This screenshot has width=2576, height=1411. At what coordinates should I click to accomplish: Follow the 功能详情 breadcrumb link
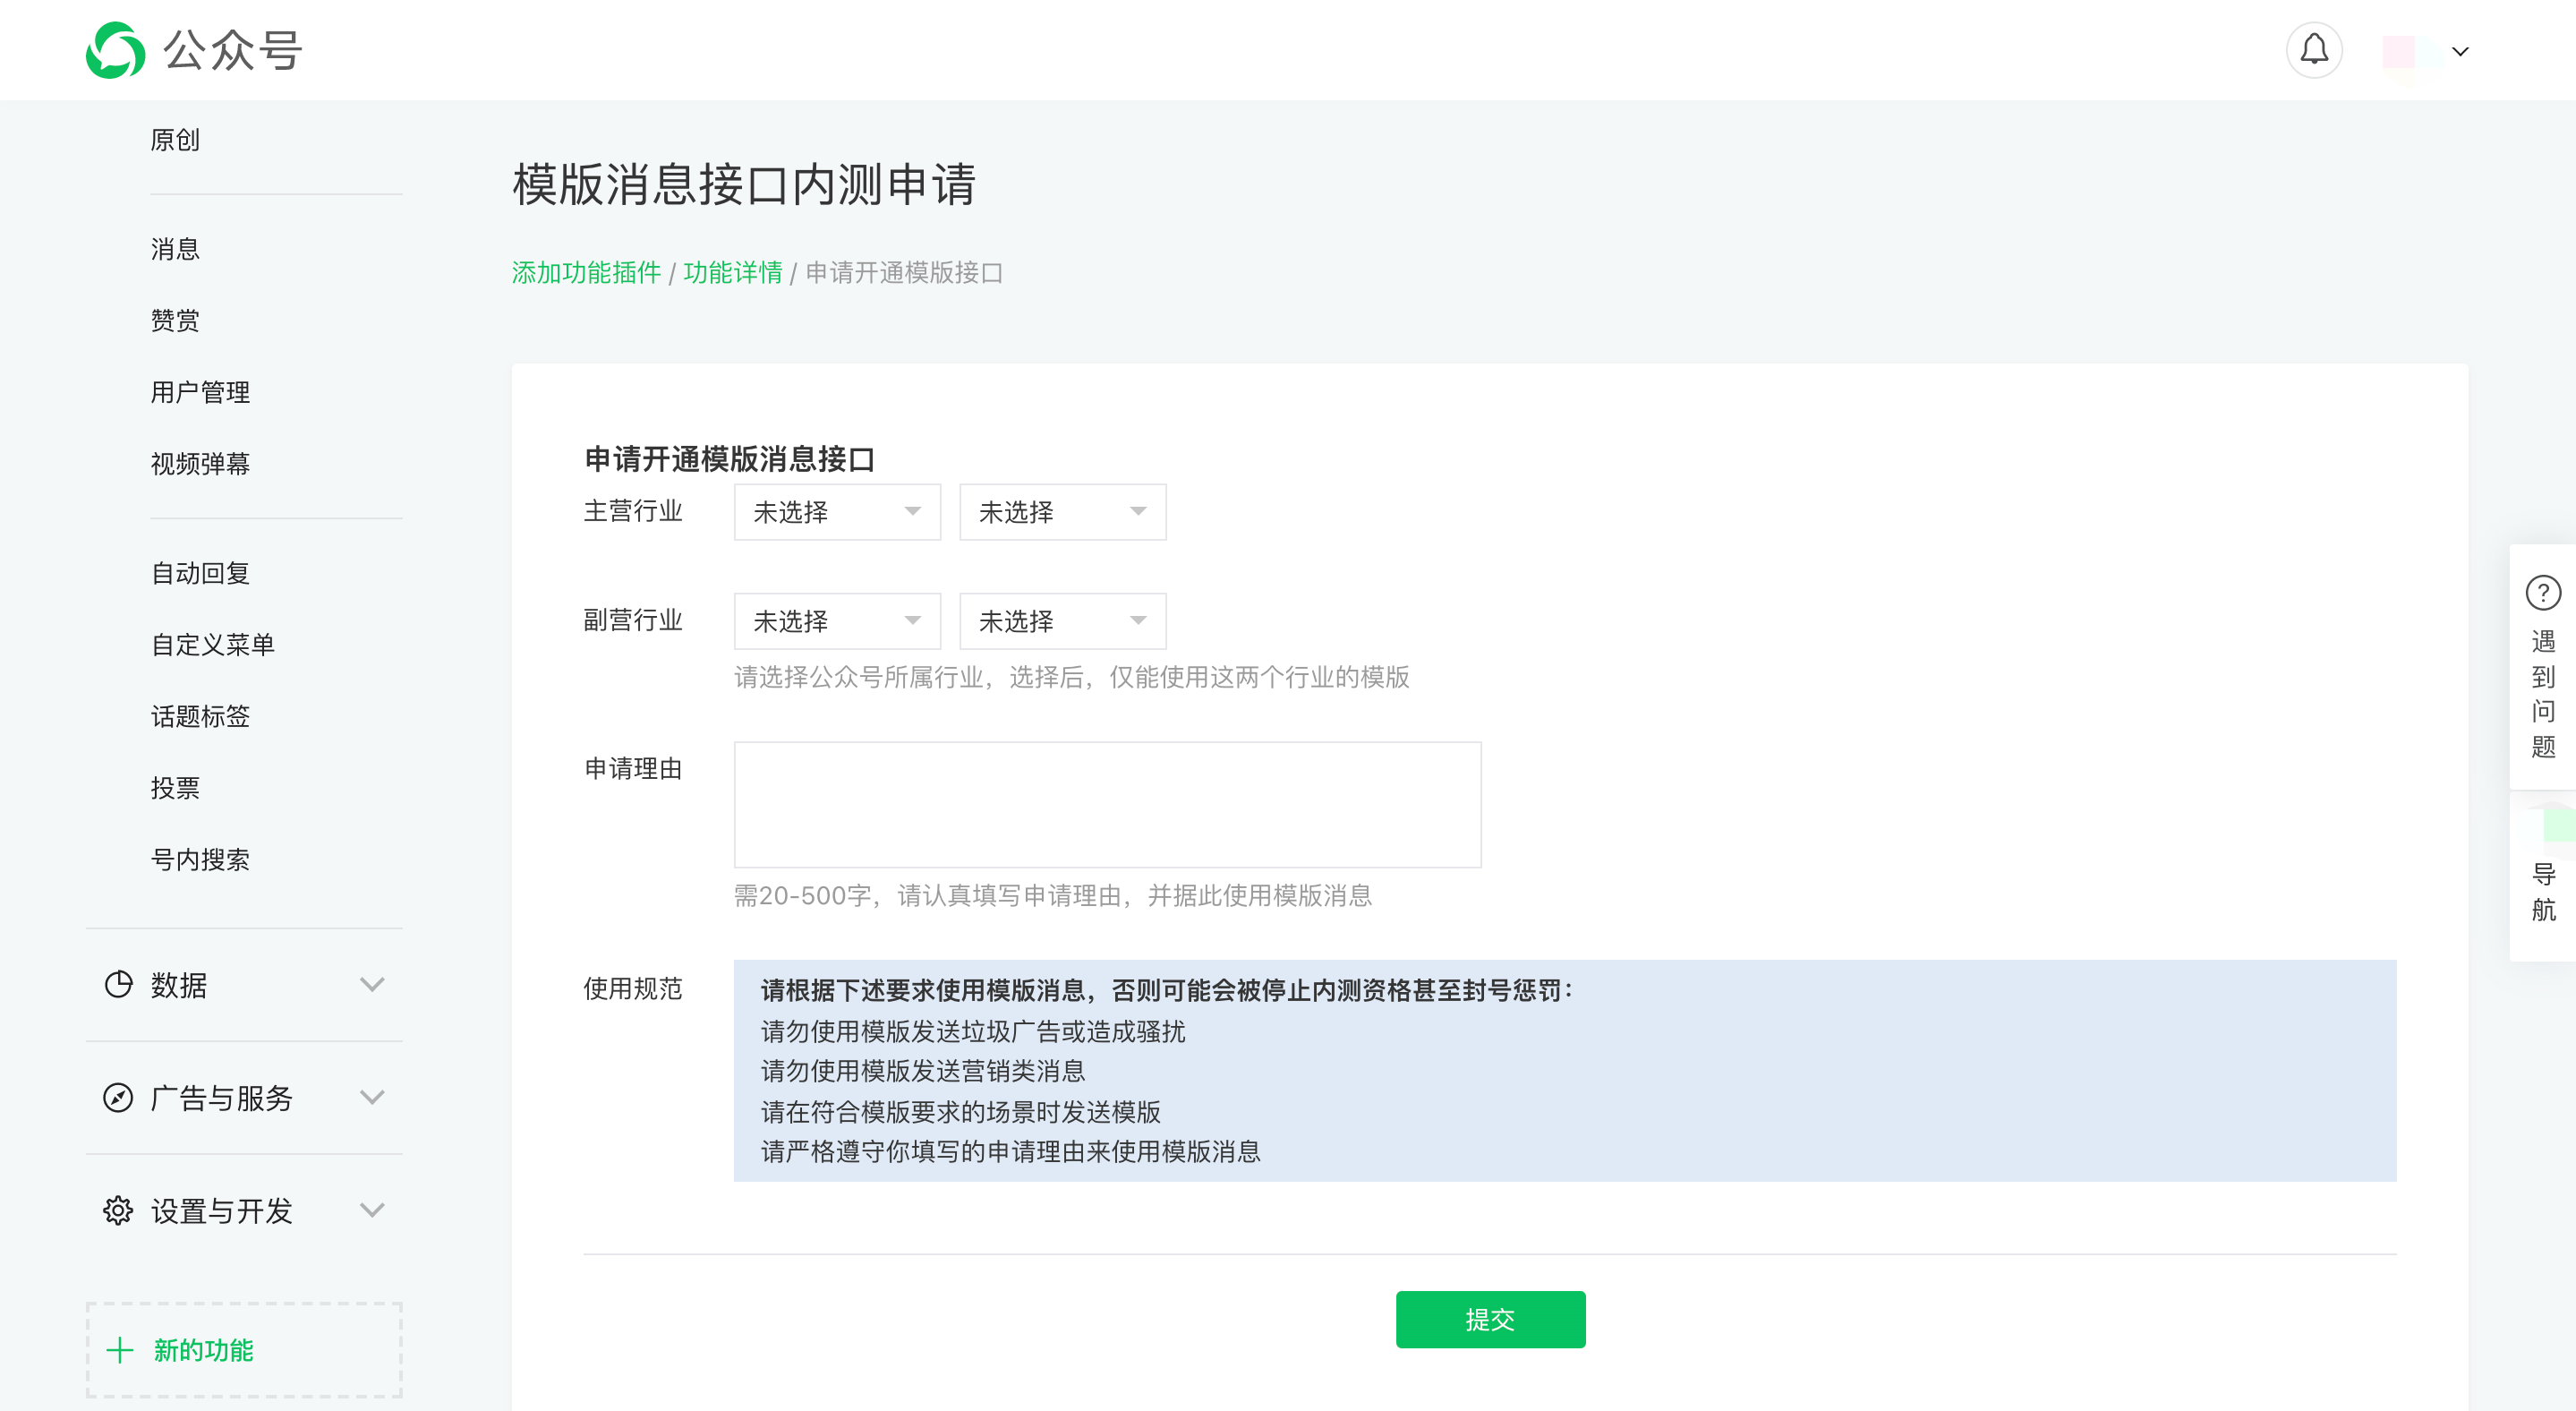pyautogui.click(x=733, y=273)
